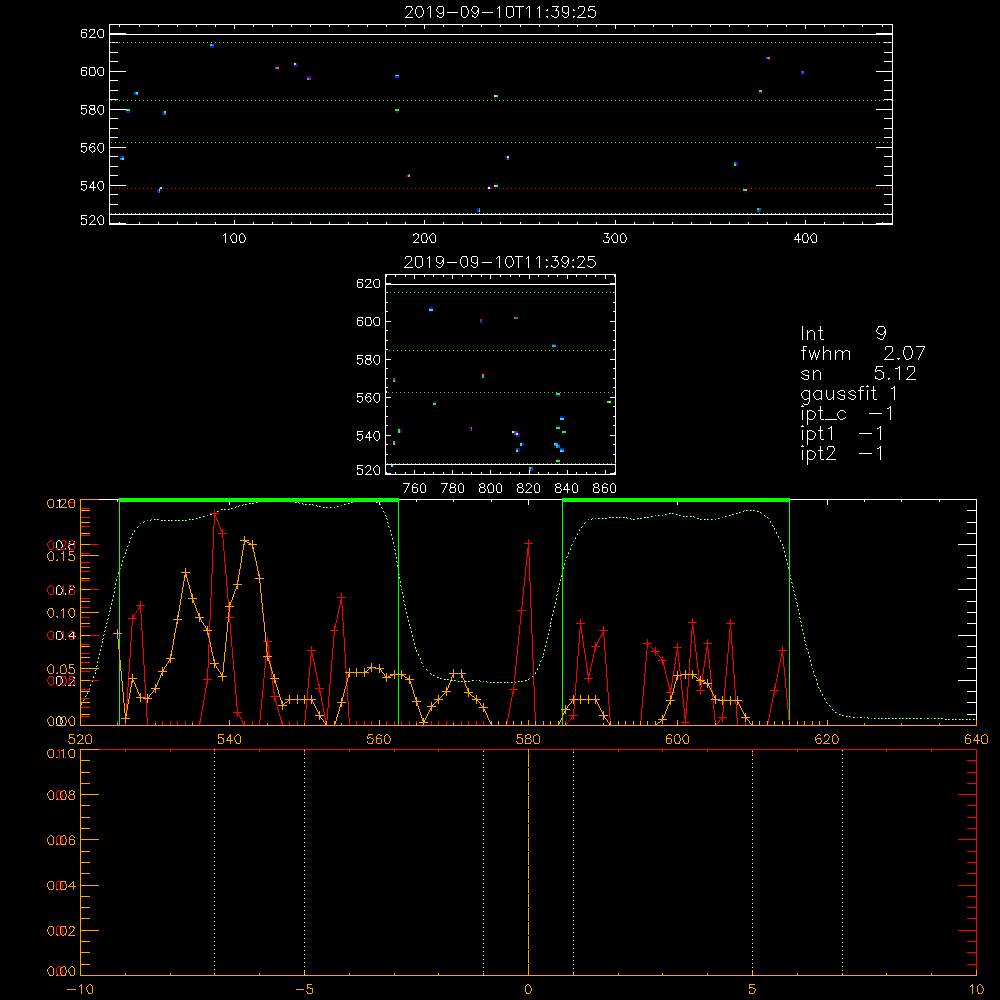
Task: Click x-axis label 780 on middle plot
Action: tap(453, 489)
